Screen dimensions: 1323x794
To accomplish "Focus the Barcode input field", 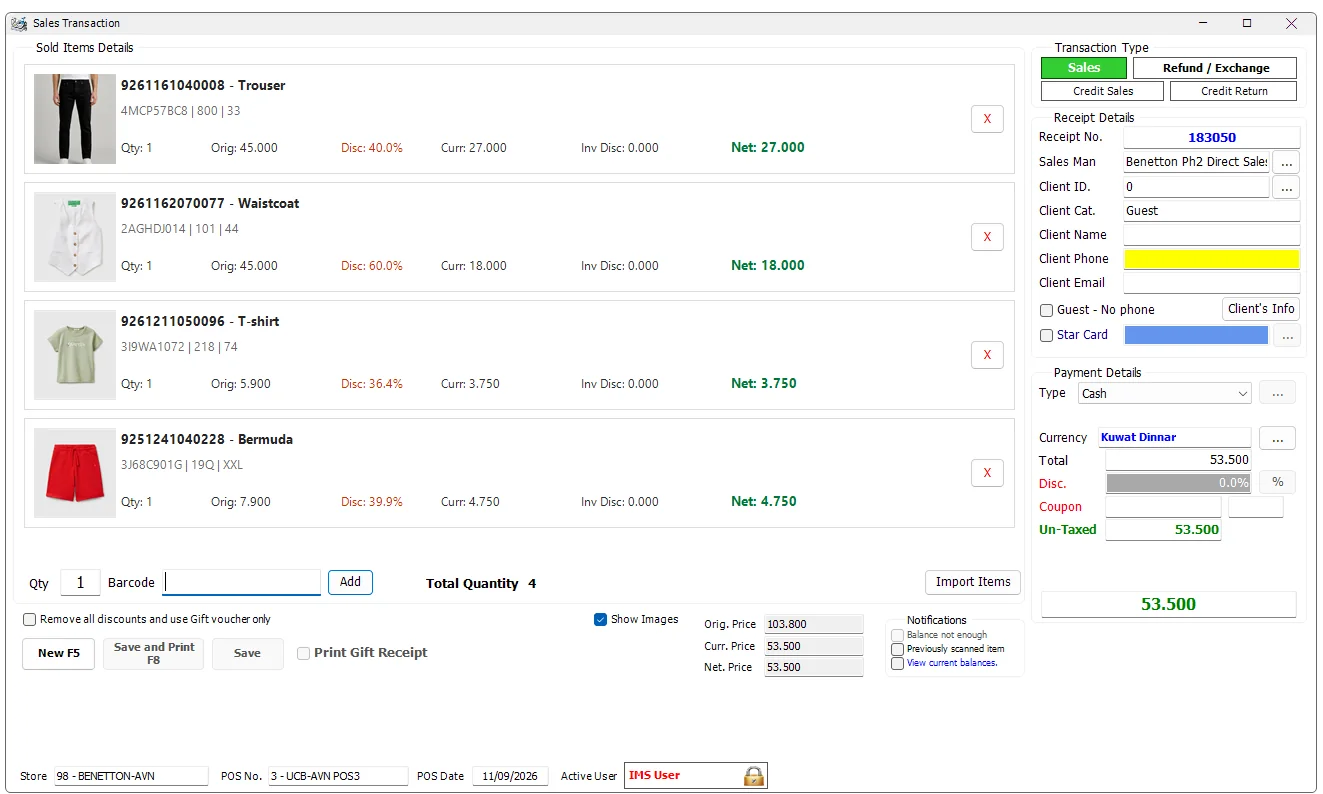I will [242, 582].
